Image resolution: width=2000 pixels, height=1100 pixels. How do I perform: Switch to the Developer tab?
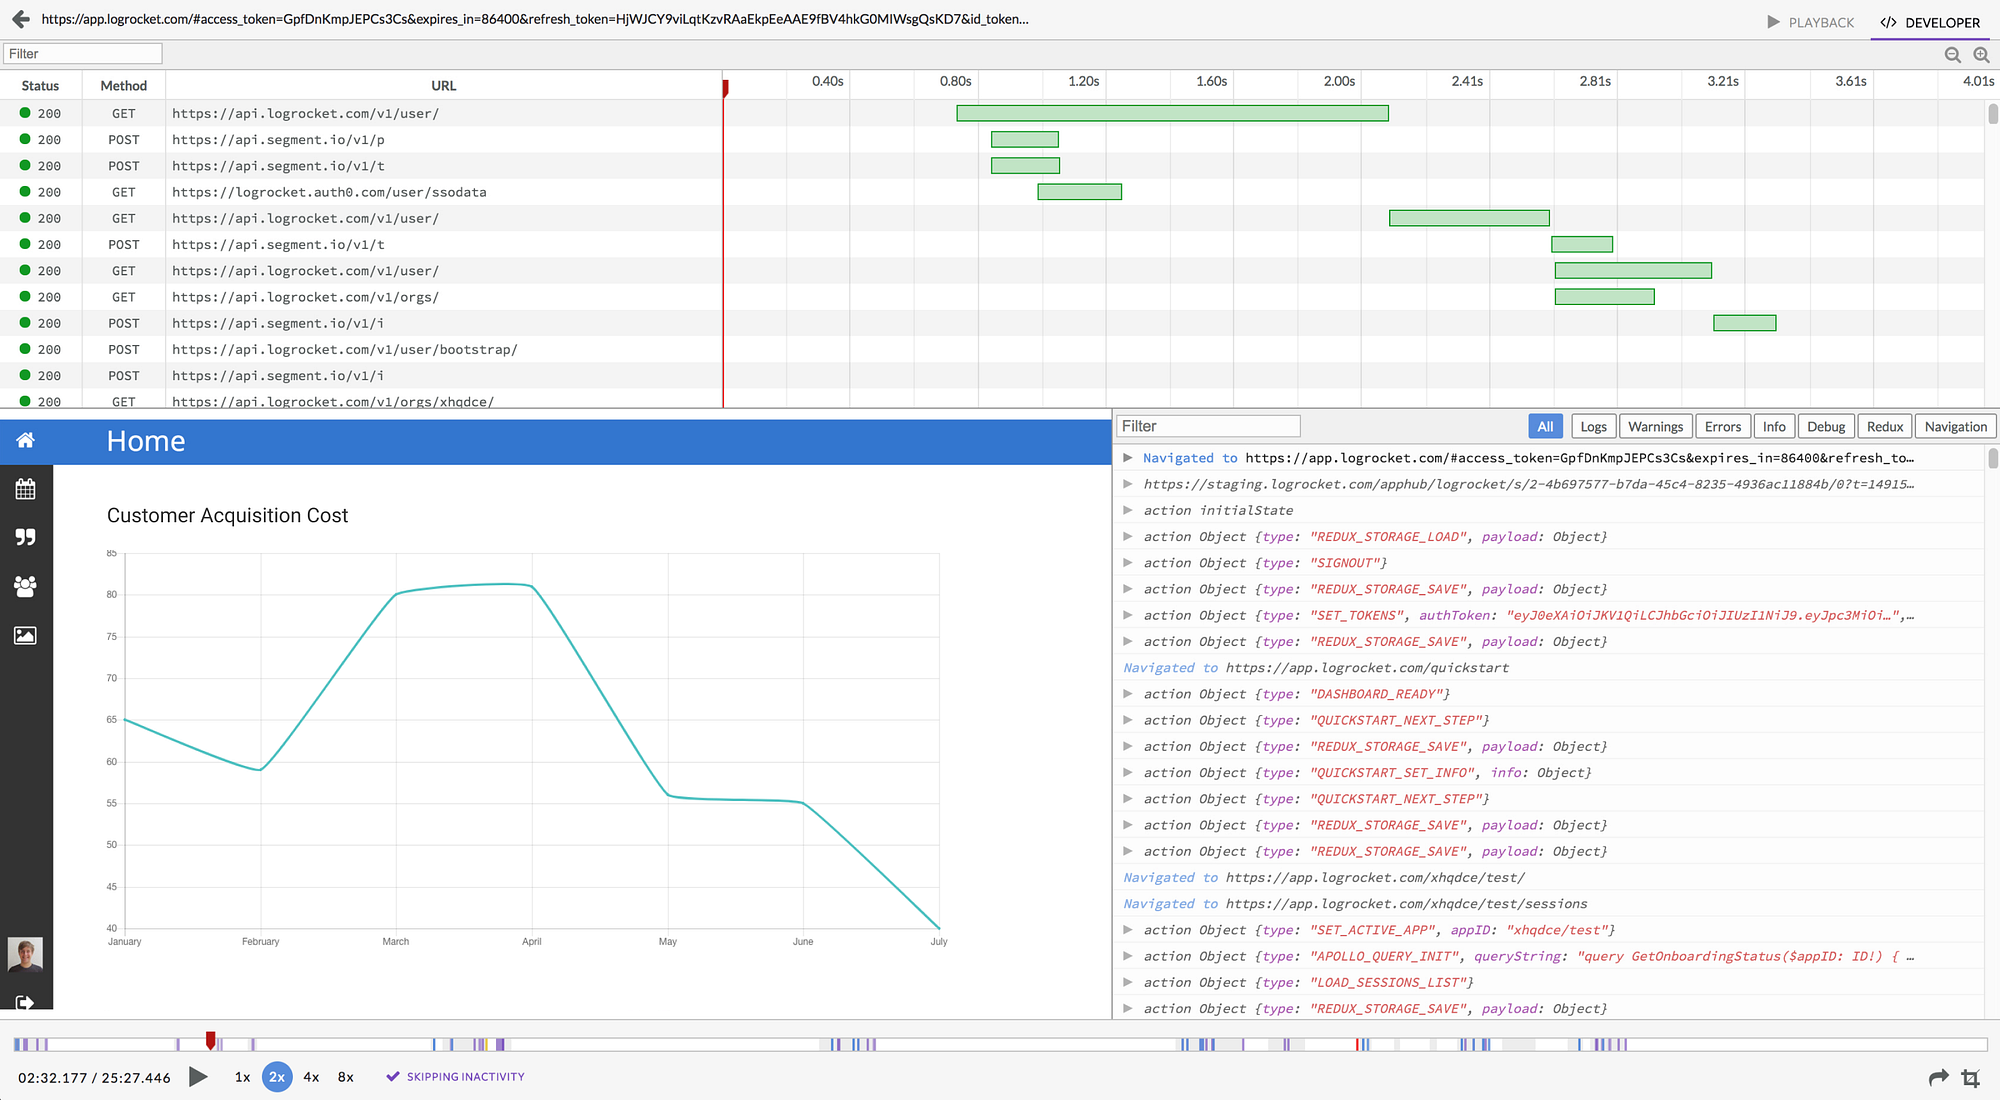point(1930,22)
